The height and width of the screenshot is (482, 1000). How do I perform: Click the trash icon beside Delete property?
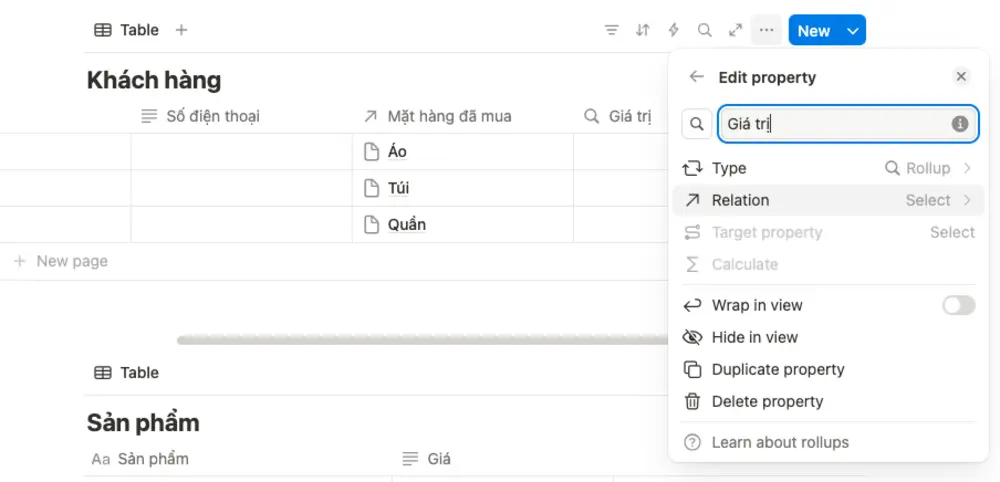pos(692,402)
